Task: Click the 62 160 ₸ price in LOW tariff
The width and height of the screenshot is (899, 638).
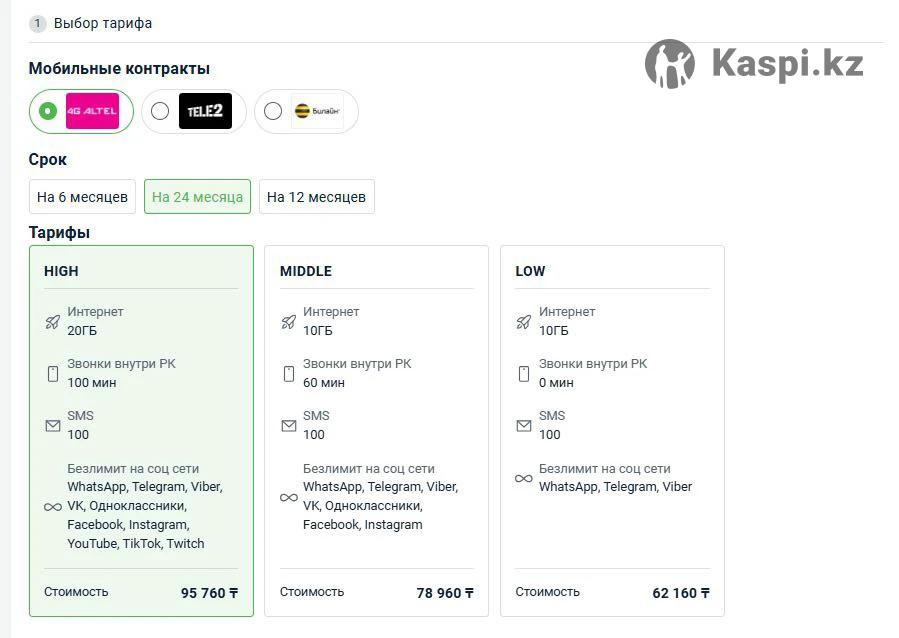Action: click(681, 593)
